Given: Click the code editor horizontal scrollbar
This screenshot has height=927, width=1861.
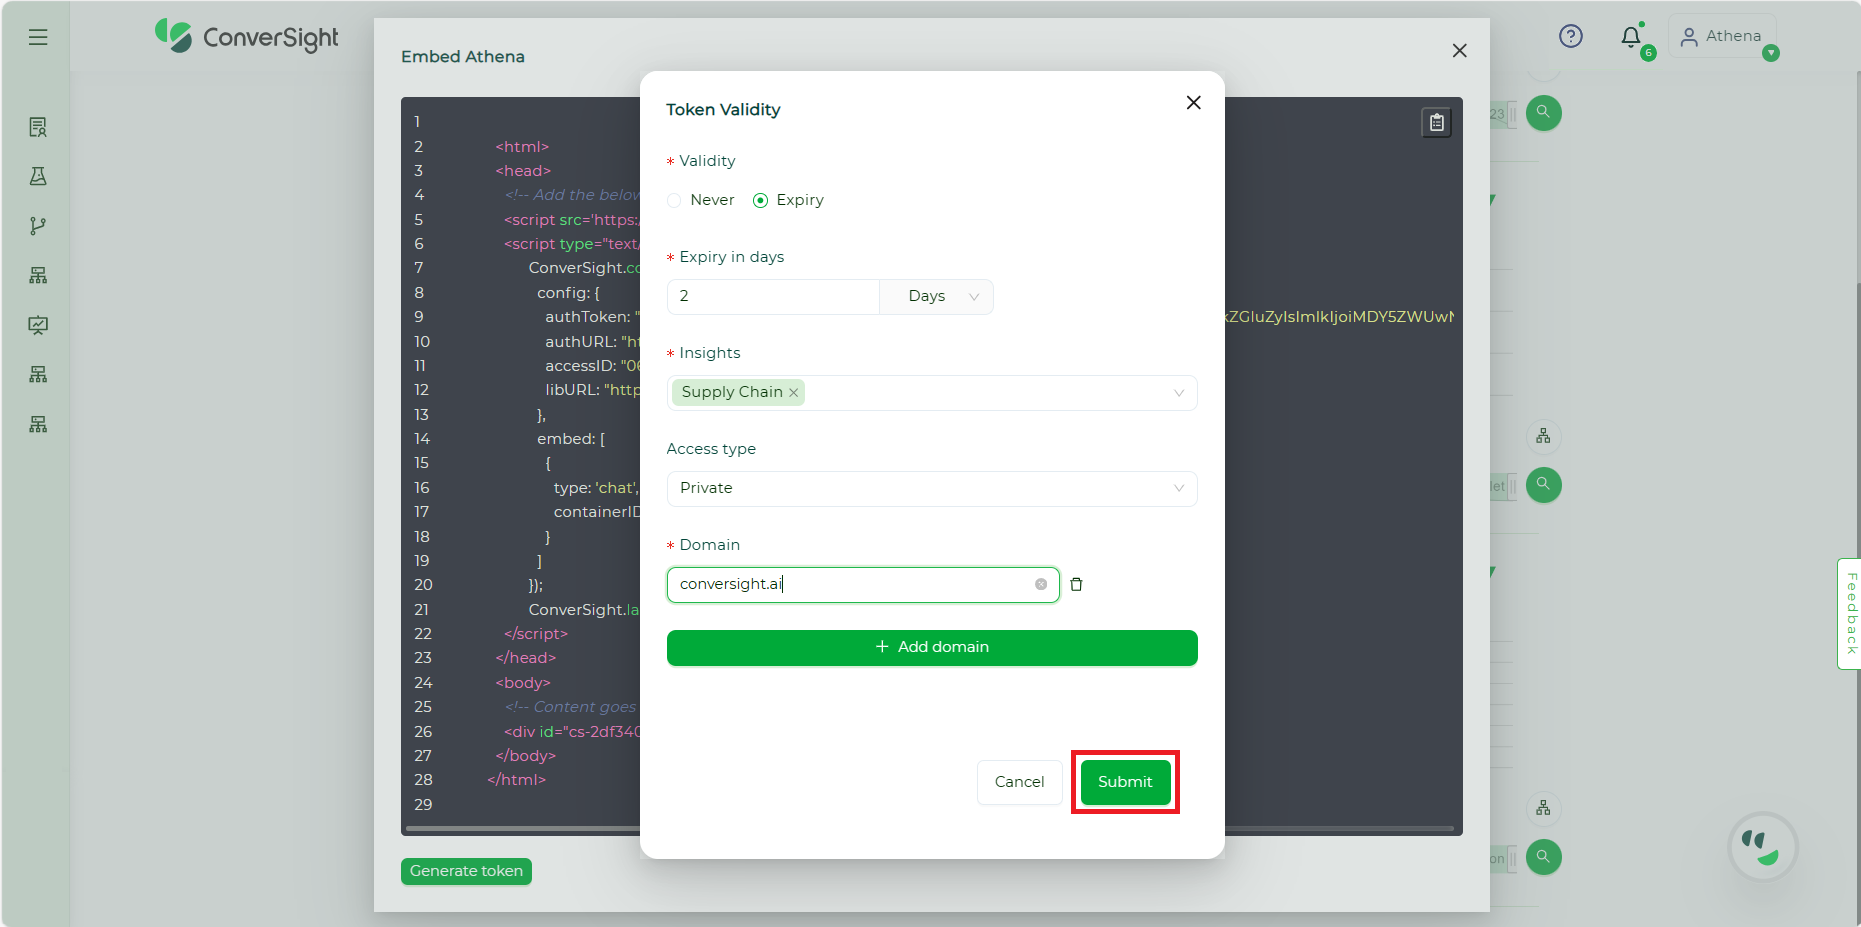Looking at the screenshot, I should (930, 829).
